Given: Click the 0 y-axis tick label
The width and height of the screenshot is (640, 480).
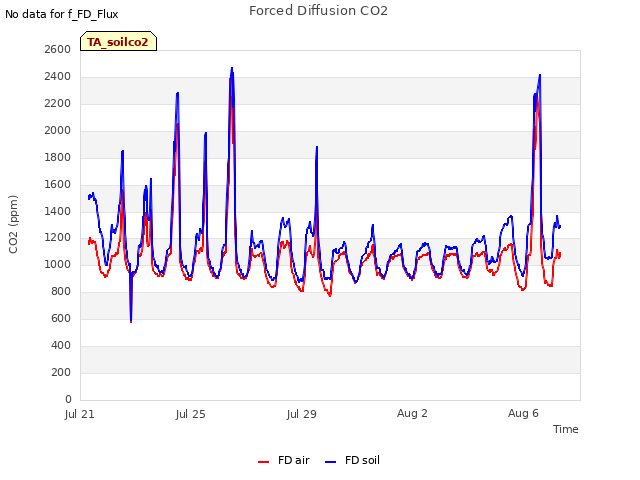Looking at the screenshot, I should 68,399.
